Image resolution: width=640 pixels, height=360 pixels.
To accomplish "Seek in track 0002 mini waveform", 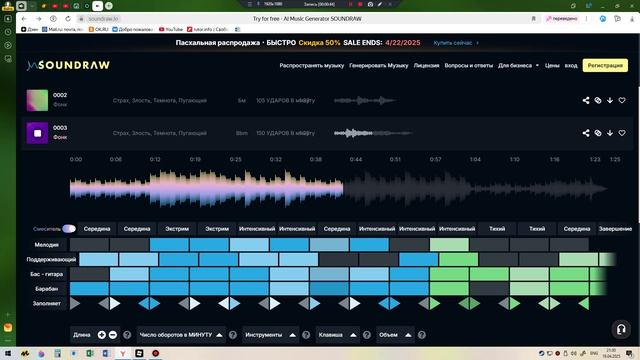I will click(x=364, y=100).
